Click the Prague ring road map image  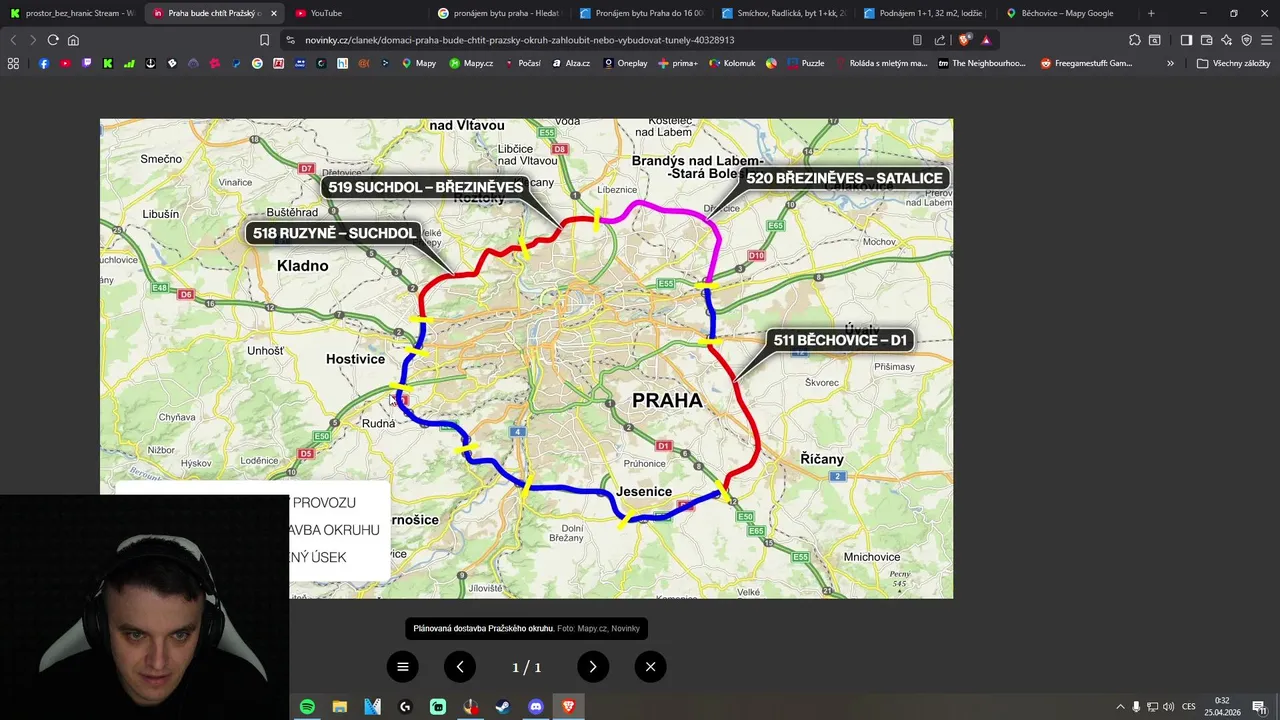pyautogui.click(x=526, y=358)
